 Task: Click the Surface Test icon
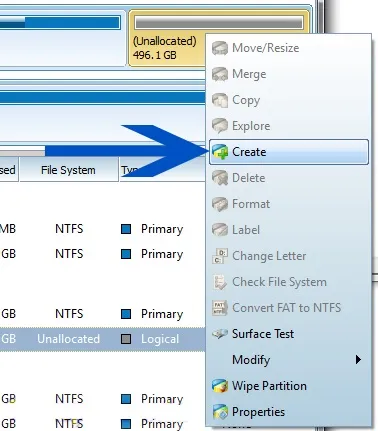tap(220, 334)
